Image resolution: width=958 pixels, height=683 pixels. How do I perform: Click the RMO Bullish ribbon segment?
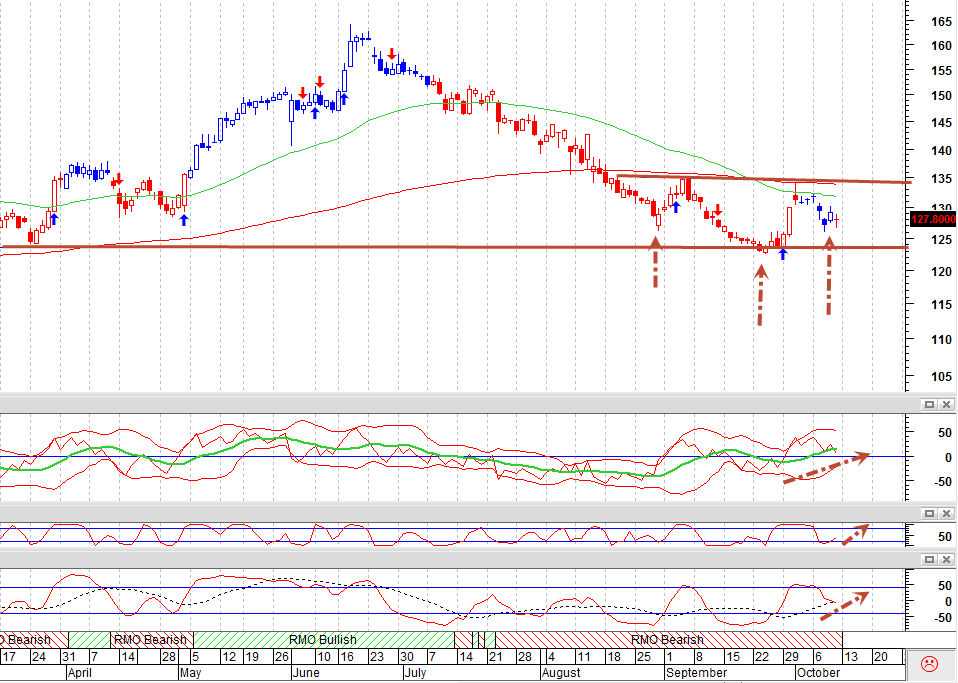tap(323, 640)
